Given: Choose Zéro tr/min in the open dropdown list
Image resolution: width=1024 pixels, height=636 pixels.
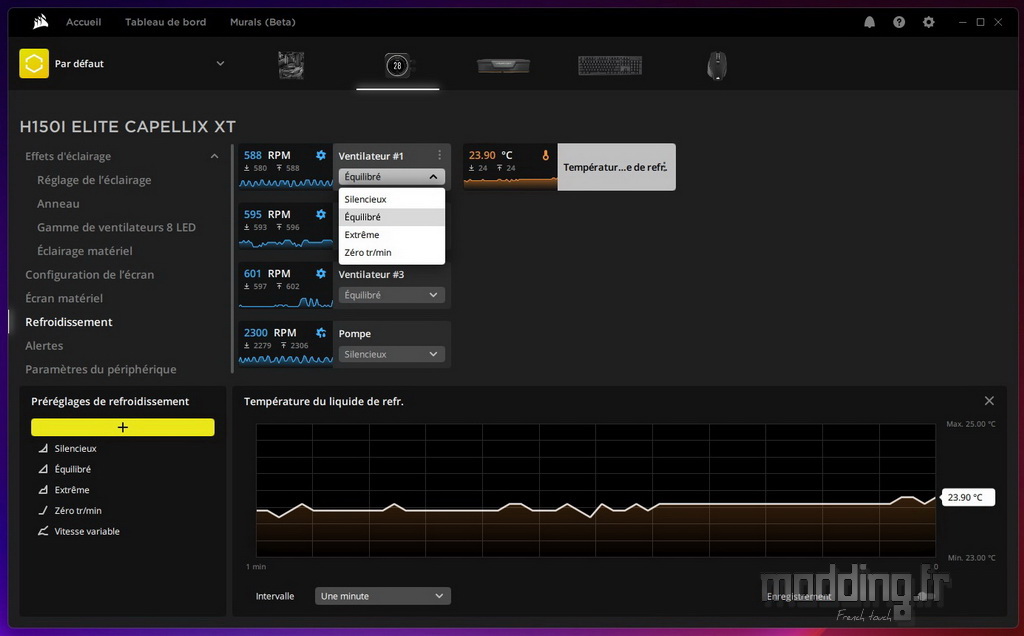Looking at the screenshot, I should pyautogui.click(x=391, y=252).
